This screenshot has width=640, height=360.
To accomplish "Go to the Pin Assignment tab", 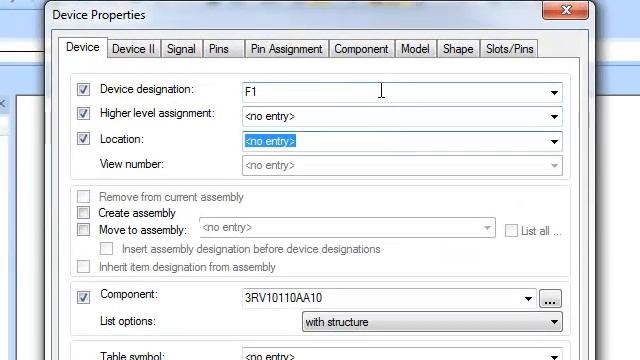I will tap(287, 49).
